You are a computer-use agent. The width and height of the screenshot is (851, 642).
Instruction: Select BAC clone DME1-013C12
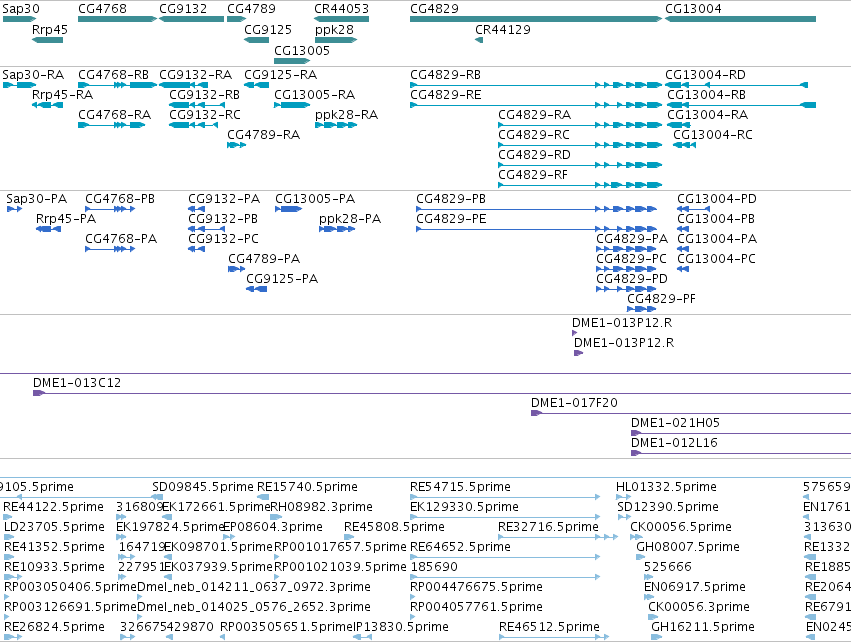tap(77, 383)
